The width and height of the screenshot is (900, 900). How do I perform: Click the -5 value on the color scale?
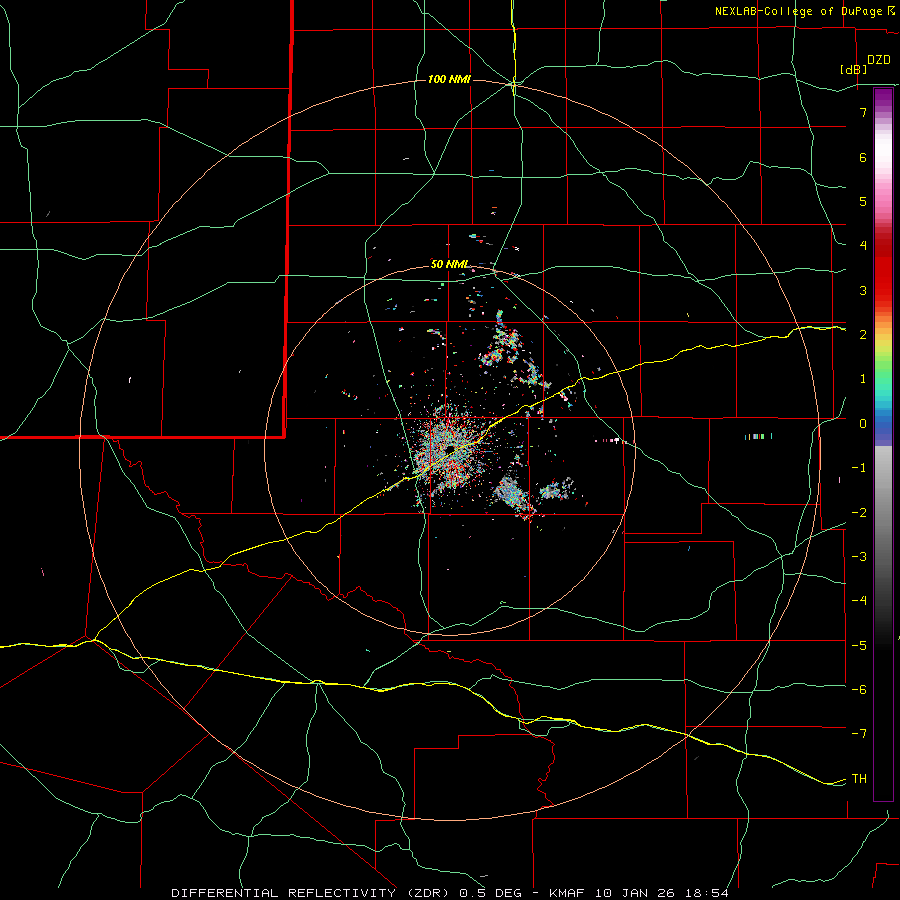(859, 646)
